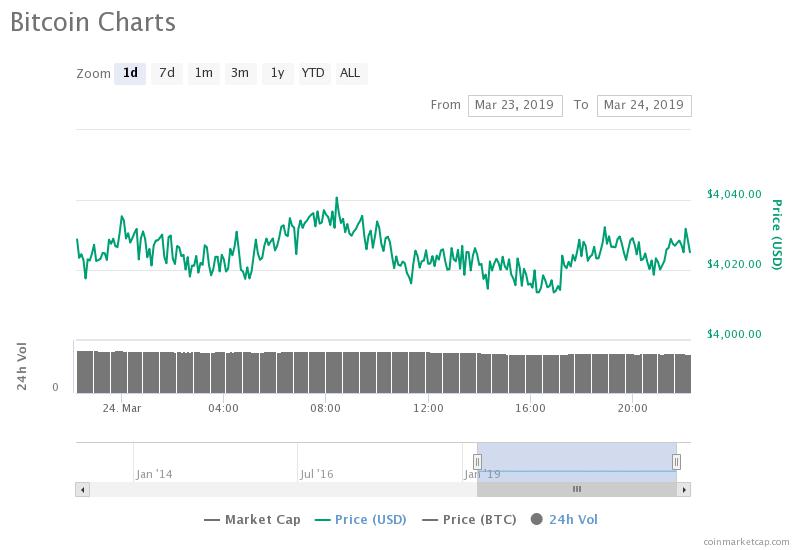Click the To date field
This screenshot has height=550, width=800.
[643, 105]
